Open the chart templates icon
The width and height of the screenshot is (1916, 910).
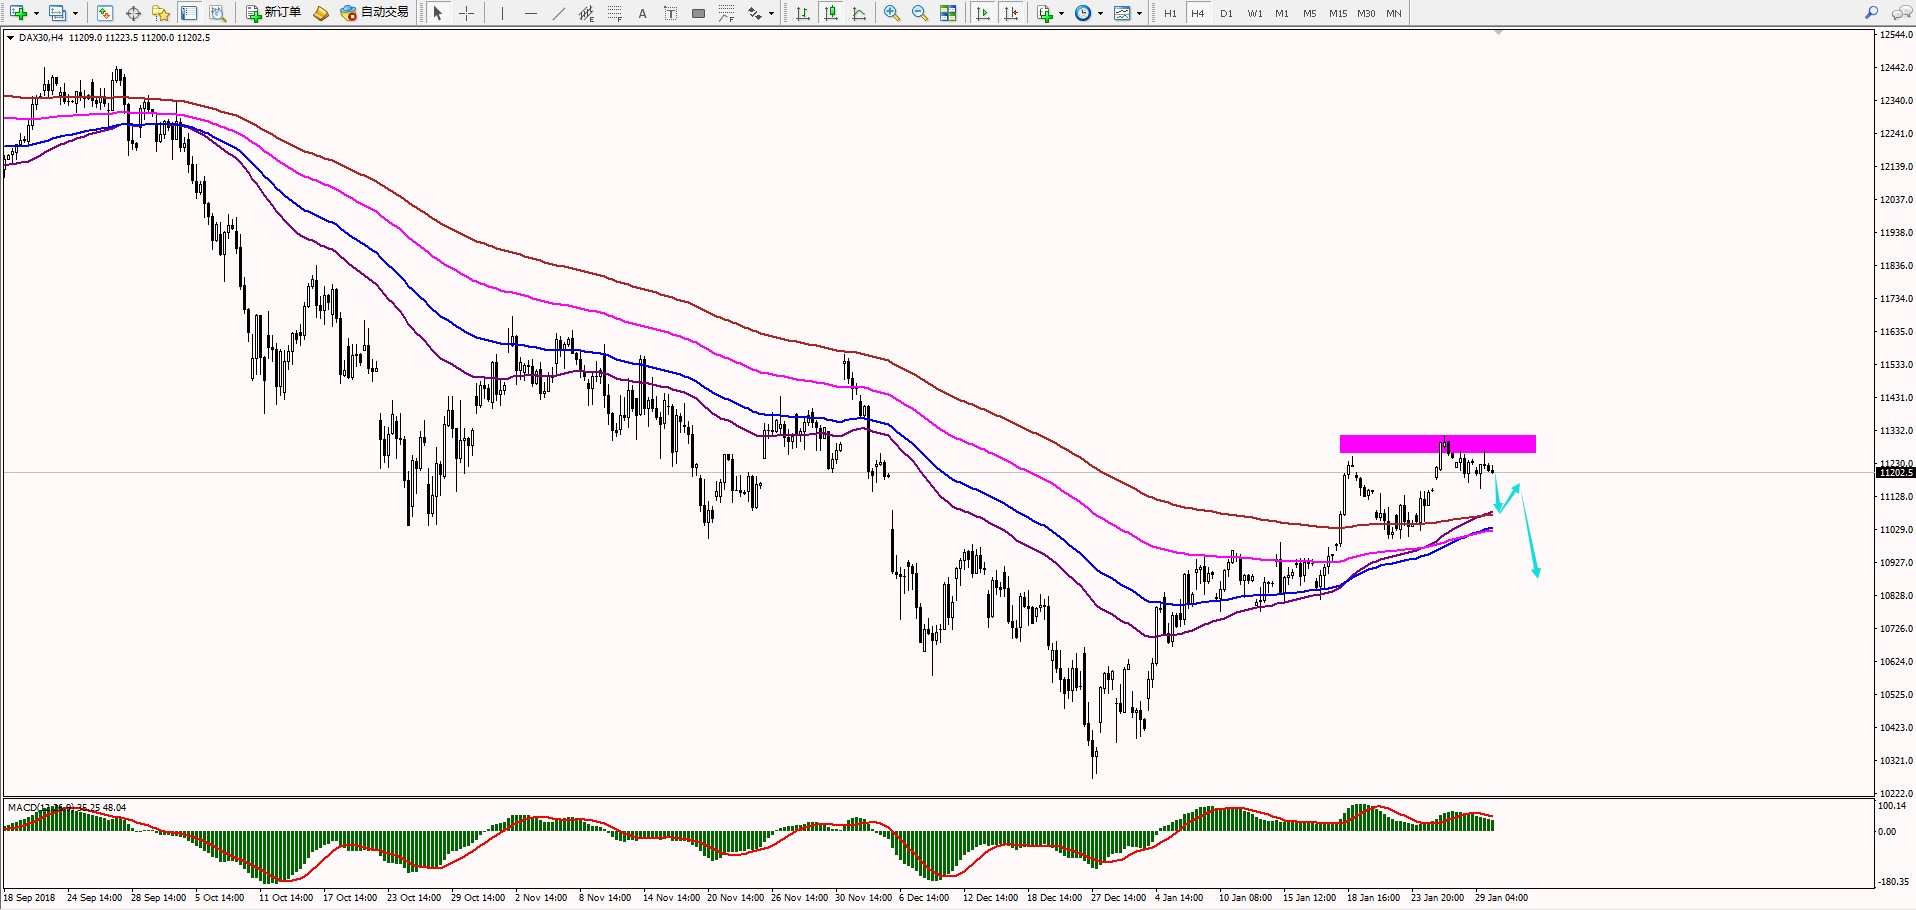pyautogui.click(x=1122, y=13)
